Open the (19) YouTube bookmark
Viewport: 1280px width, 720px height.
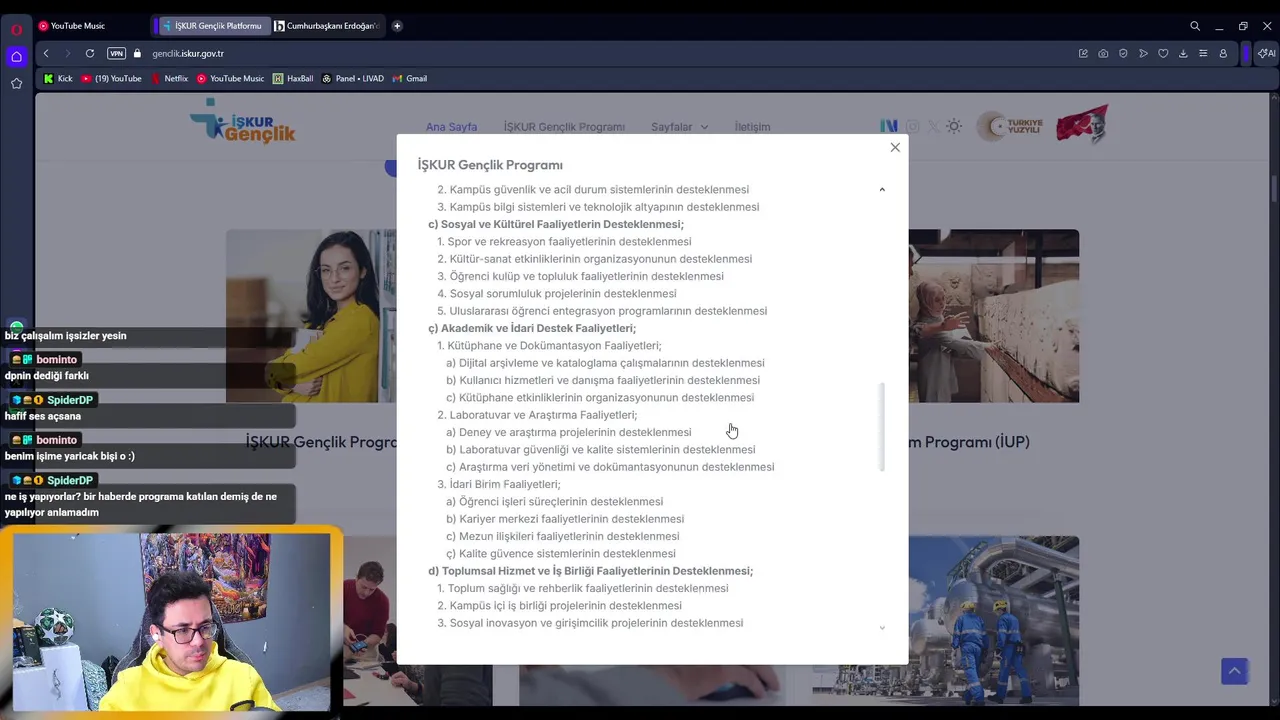(112, 78)
